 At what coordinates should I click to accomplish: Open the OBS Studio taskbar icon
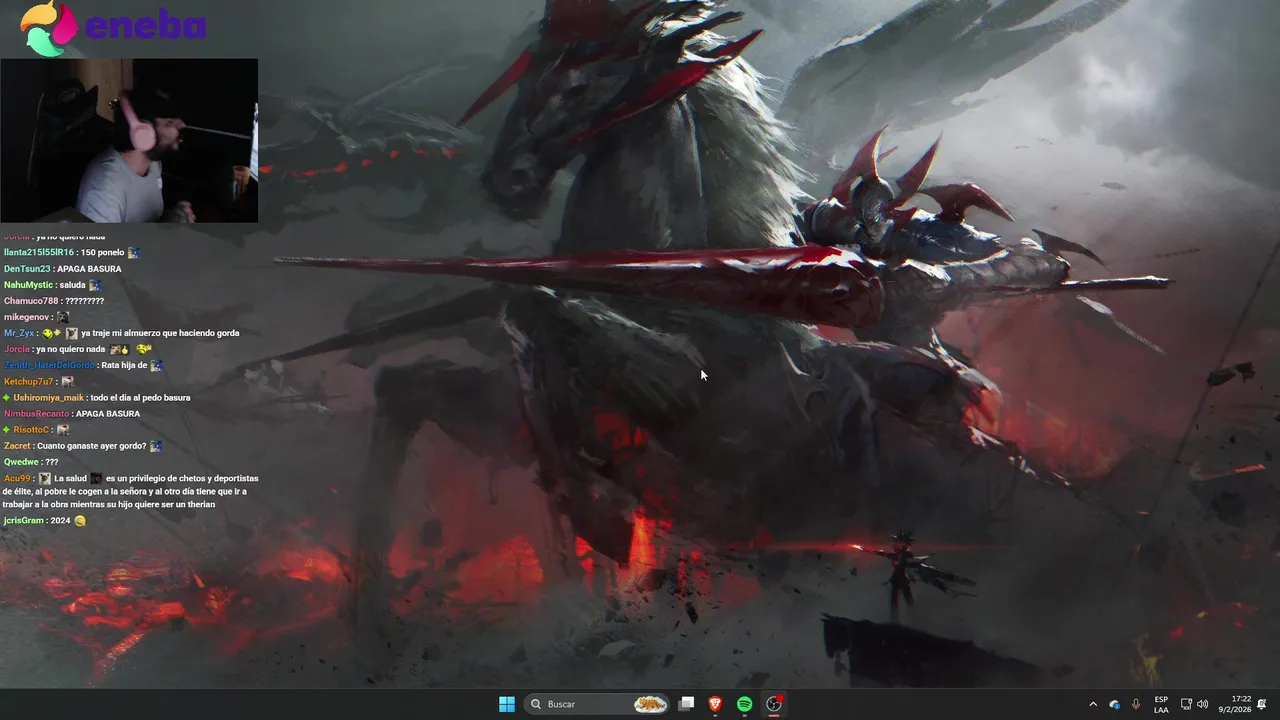774,704
